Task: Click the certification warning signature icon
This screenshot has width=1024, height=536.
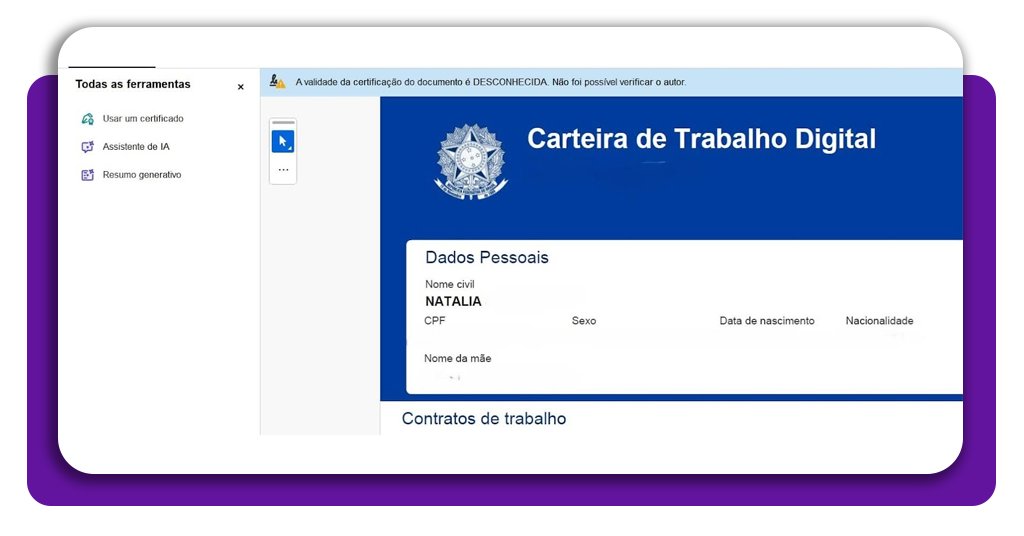Action: 278,82
